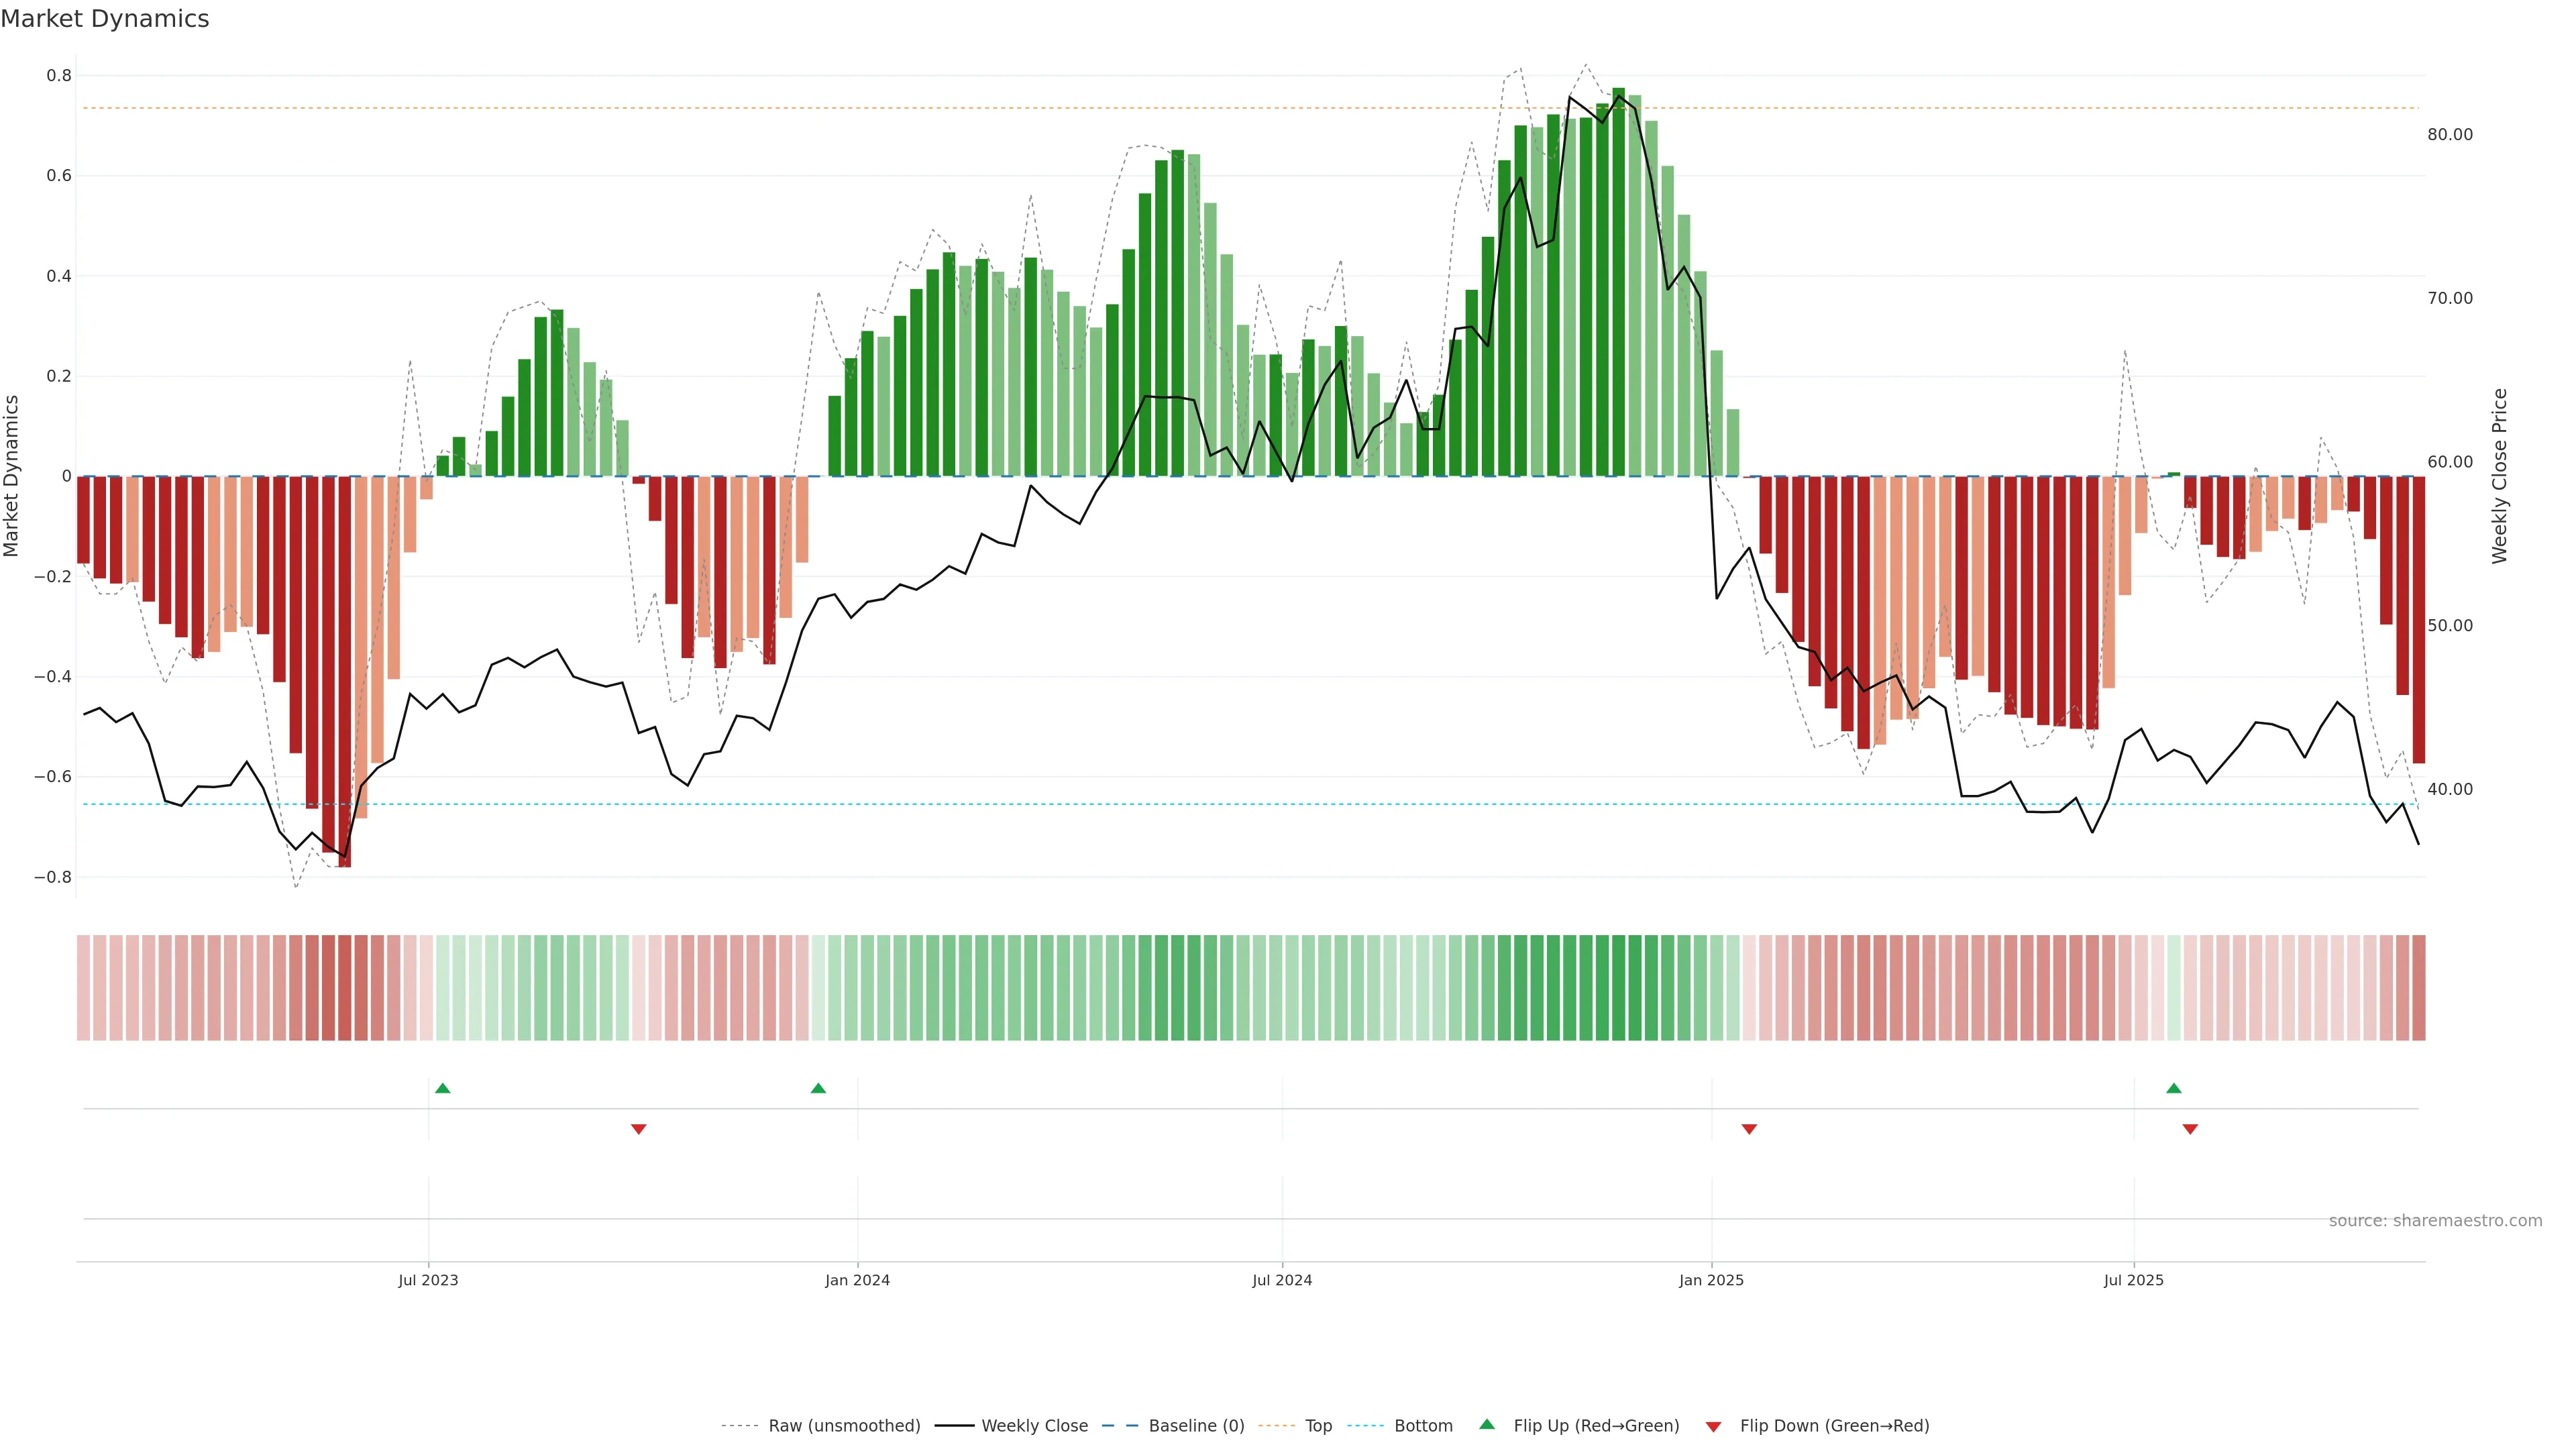Screen dimensions: 2576x1449
Task: Click the green flip-up triangle after Jul 2025
Action: tap(2174, 1088)
